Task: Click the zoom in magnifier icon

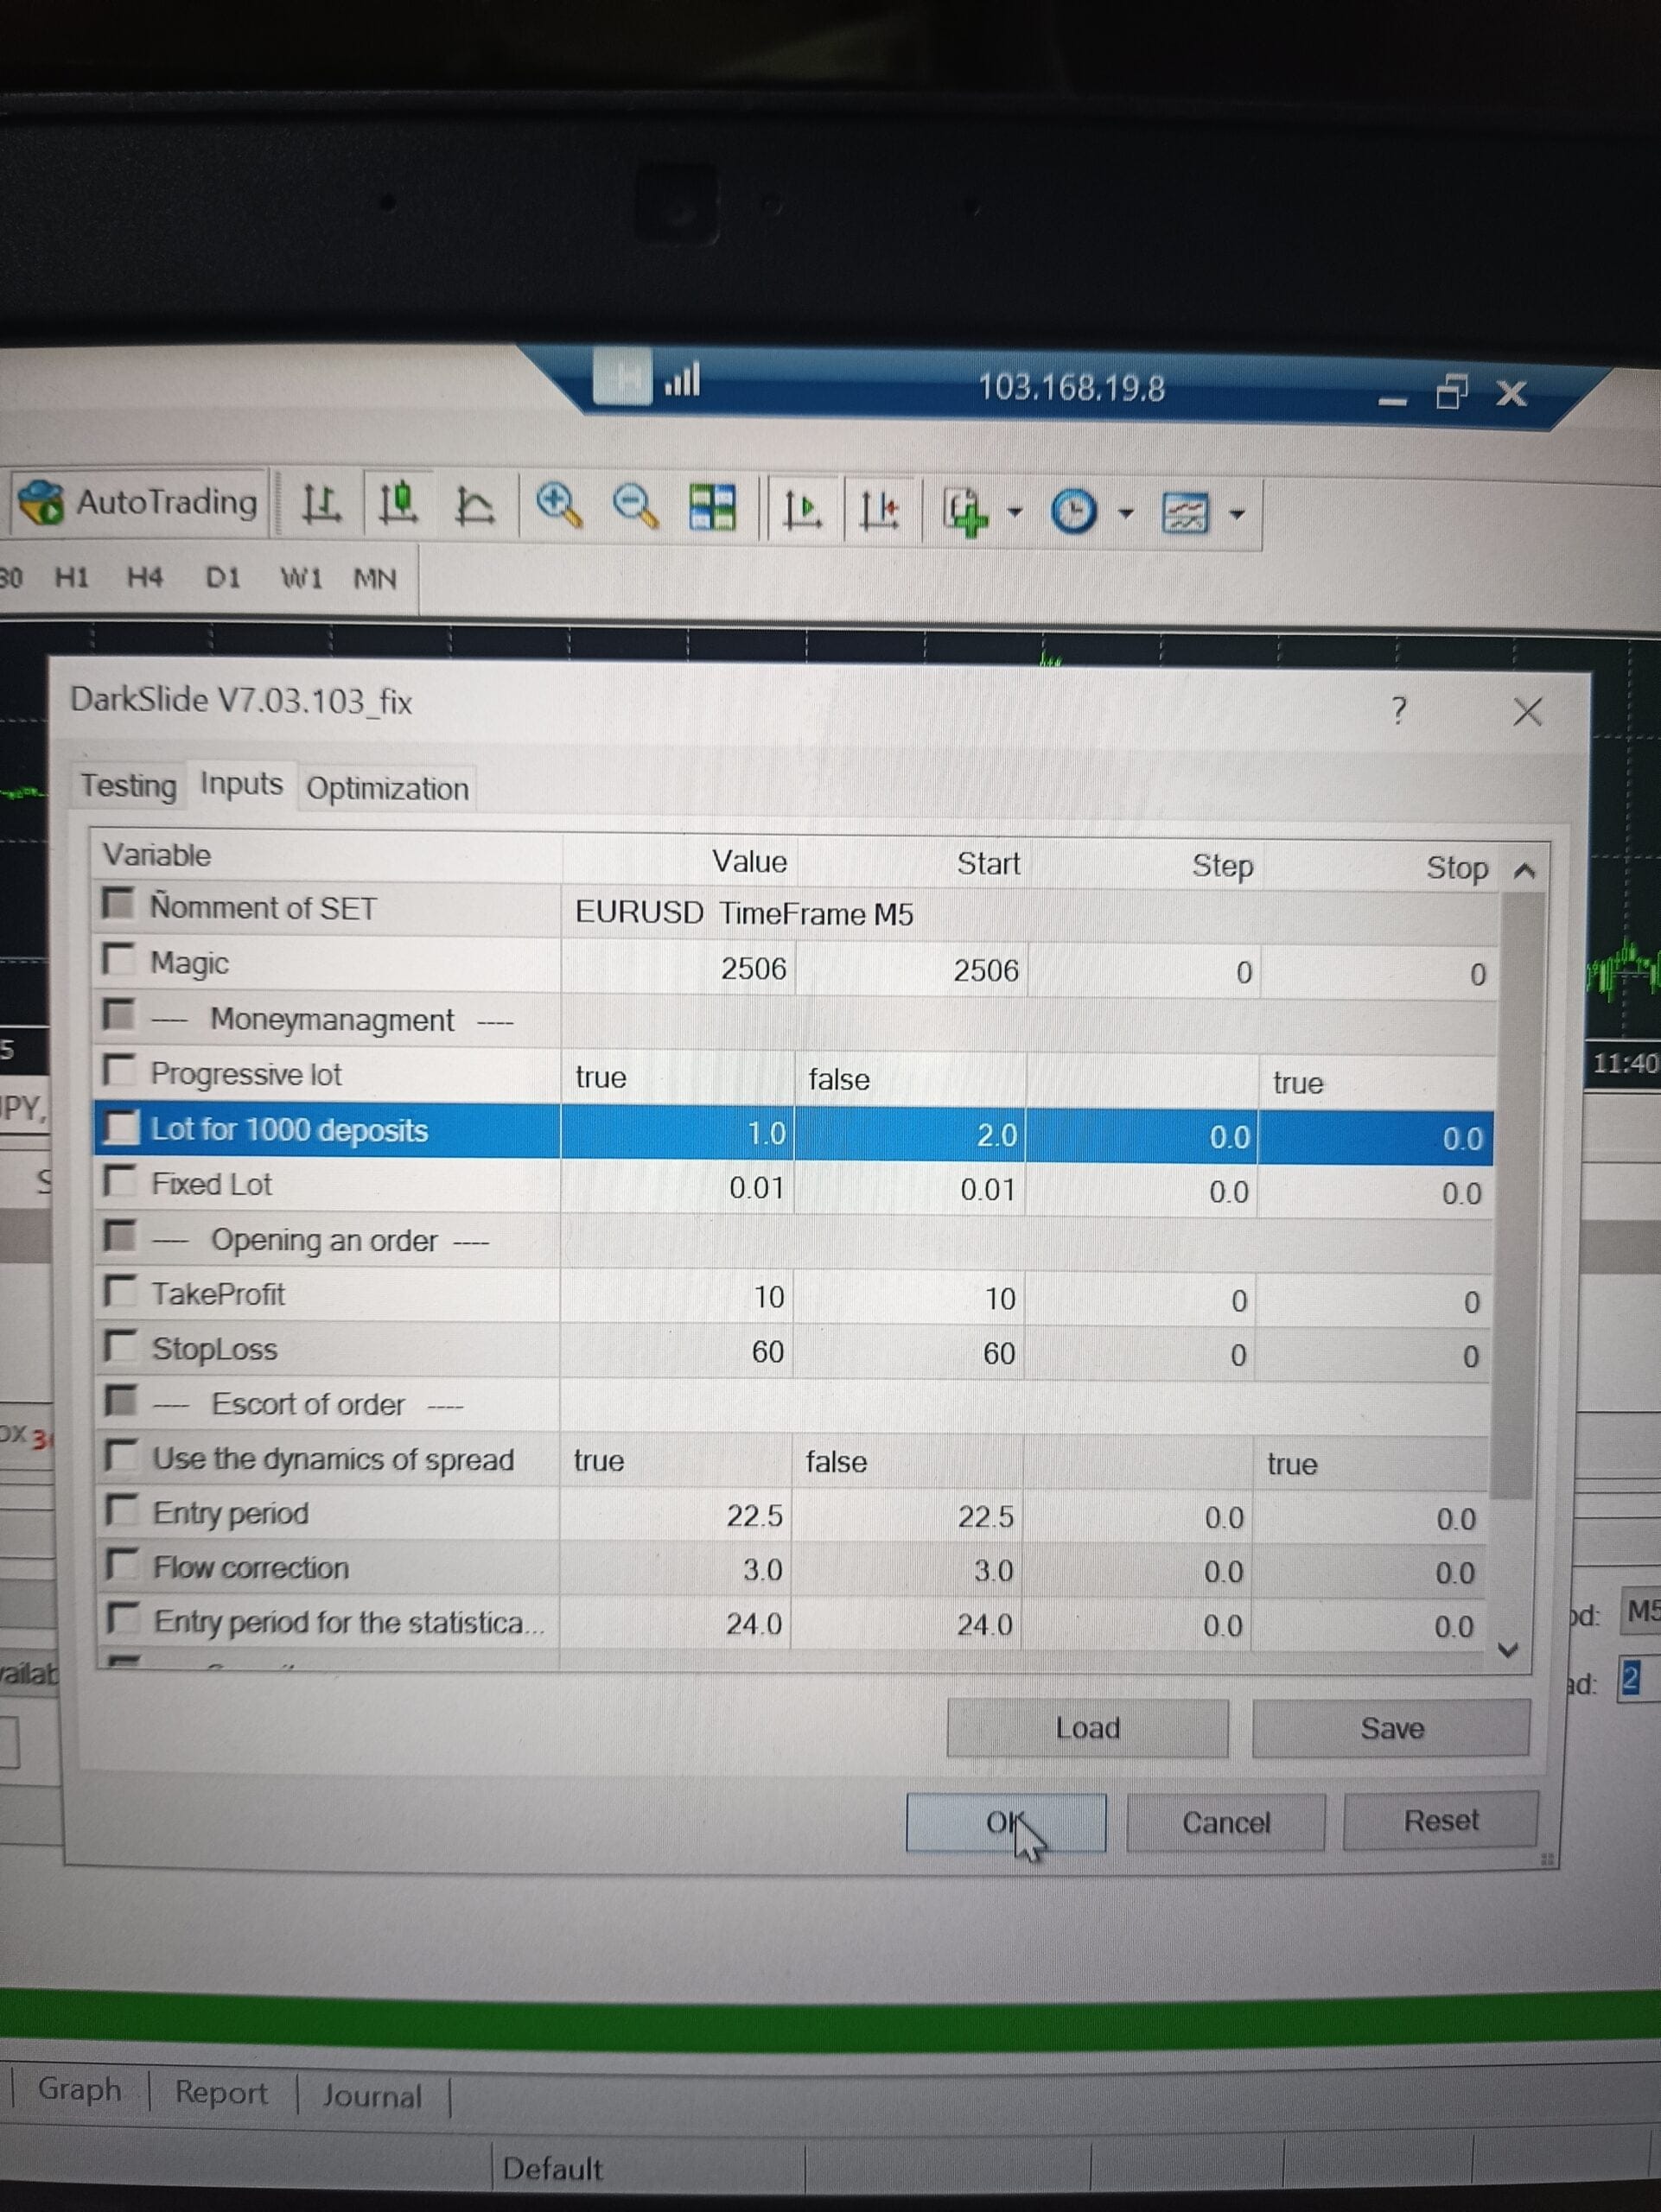Action: coord(558,506)
